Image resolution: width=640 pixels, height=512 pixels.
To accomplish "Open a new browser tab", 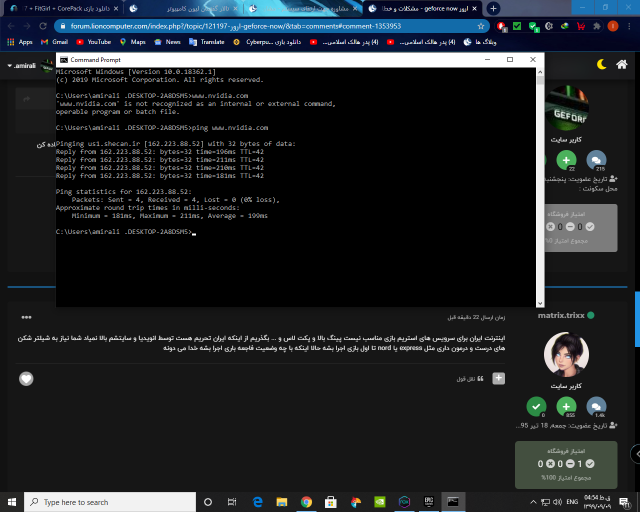I will point(493,8).
